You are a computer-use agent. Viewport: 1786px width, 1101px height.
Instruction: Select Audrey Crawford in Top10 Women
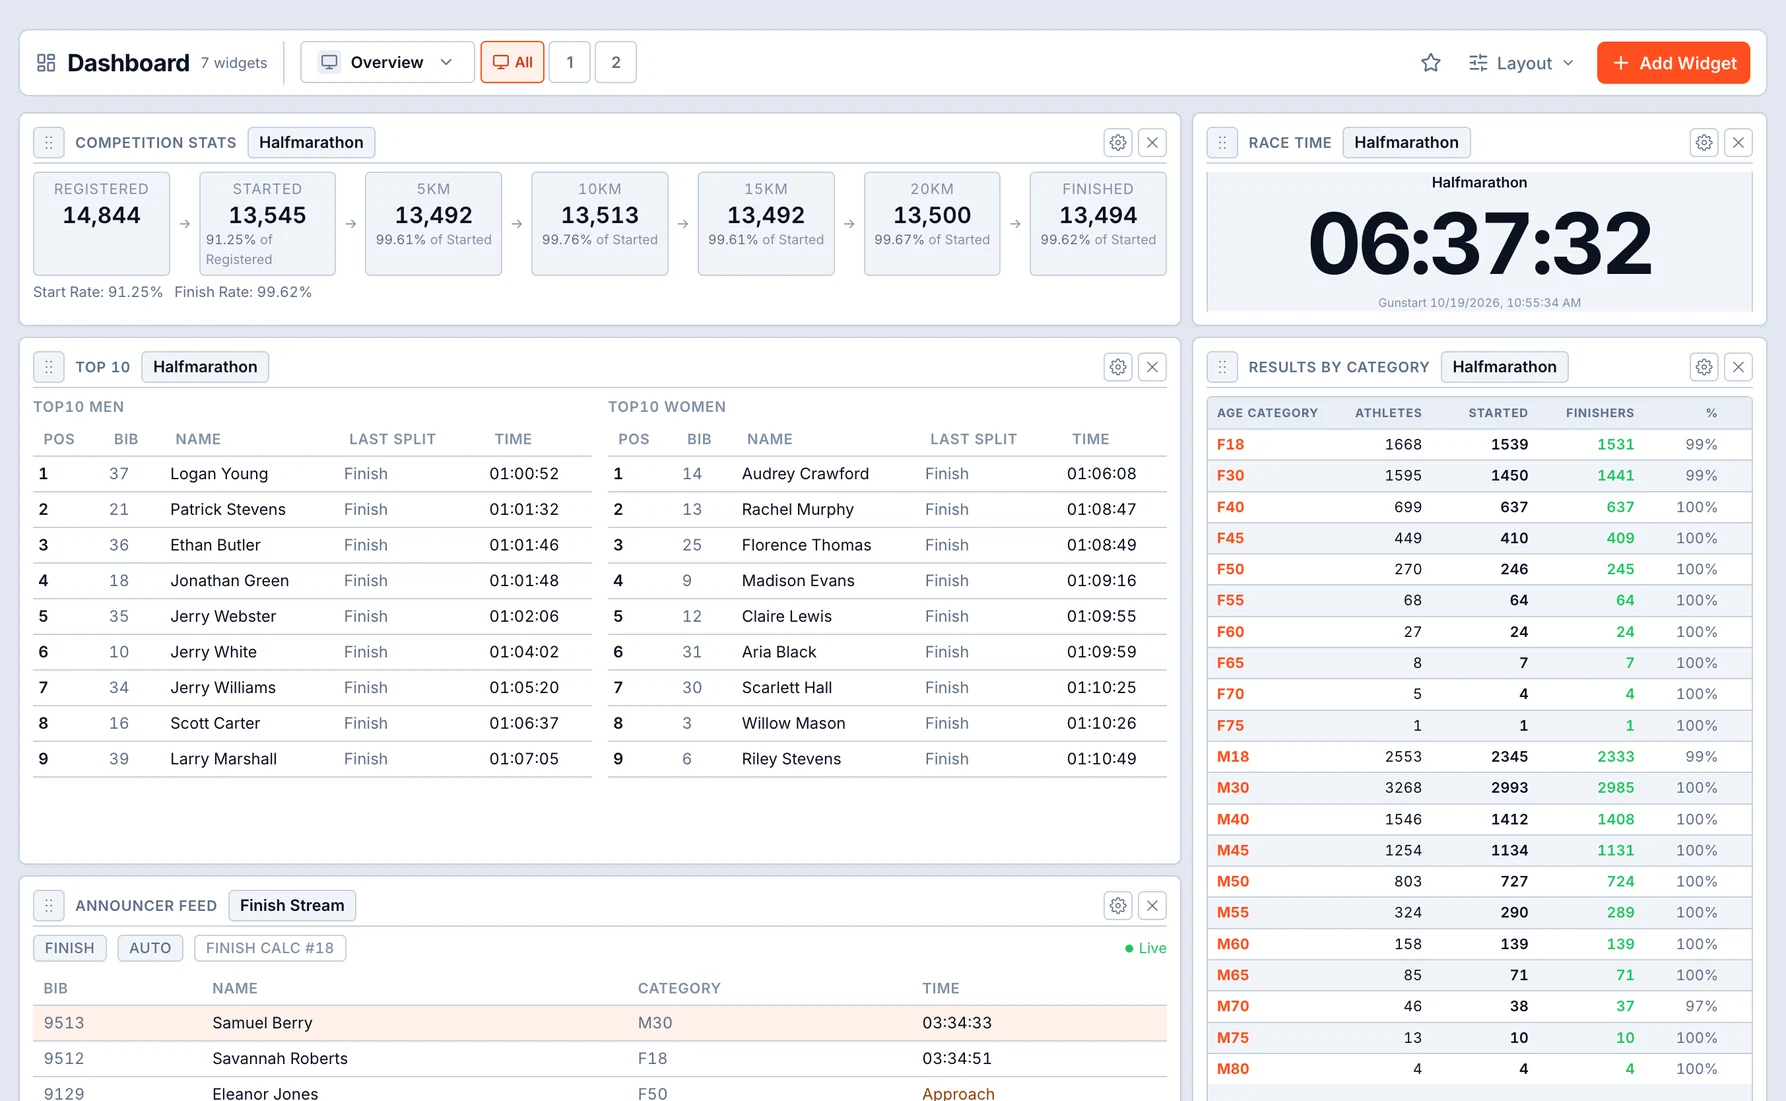pyautogui.click(x=887, y=474)
